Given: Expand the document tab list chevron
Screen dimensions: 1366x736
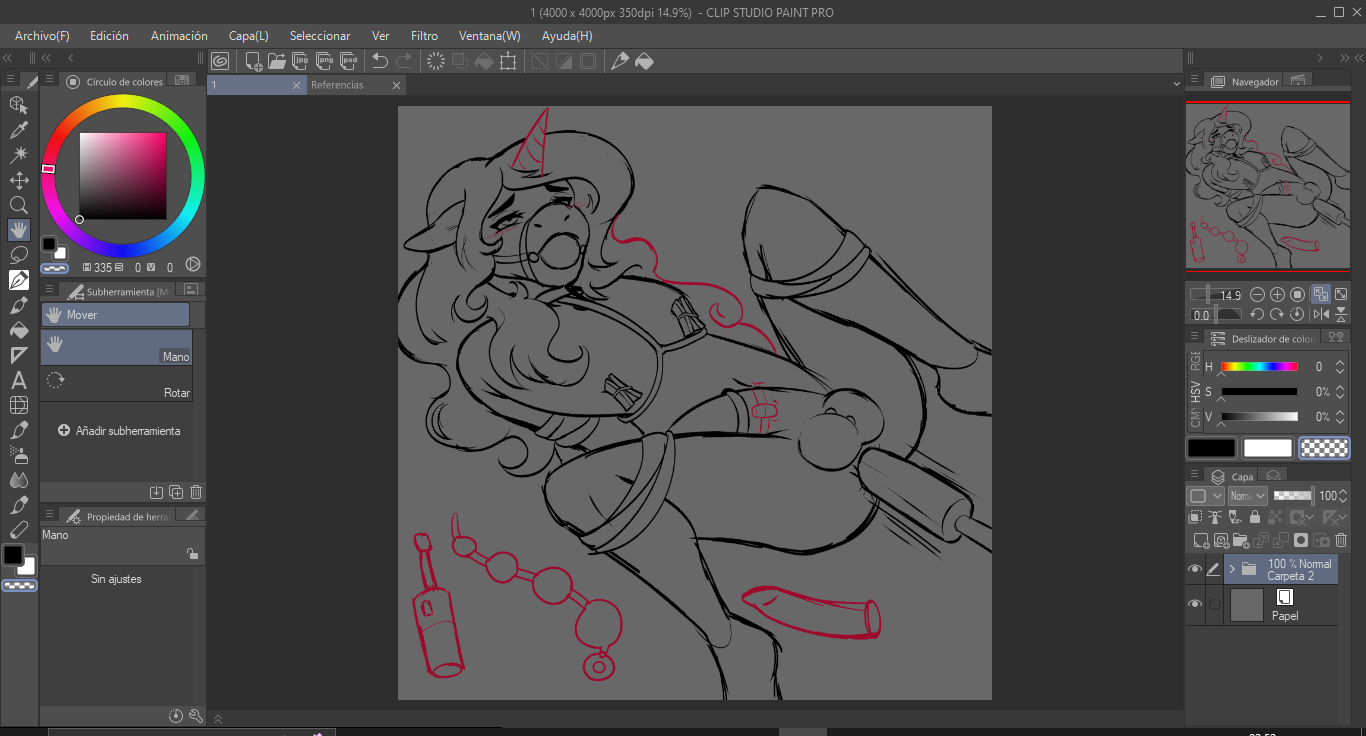Looking at the screenshot, I should (1176, 85).
